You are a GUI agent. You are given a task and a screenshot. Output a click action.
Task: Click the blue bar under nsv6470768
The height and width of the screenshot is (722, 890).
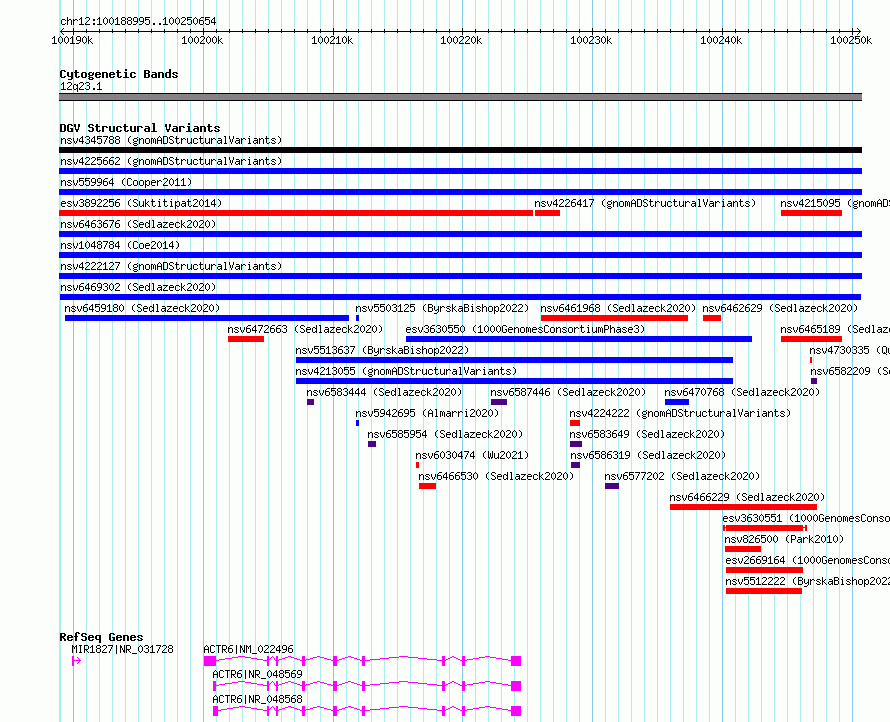point(677,402)
